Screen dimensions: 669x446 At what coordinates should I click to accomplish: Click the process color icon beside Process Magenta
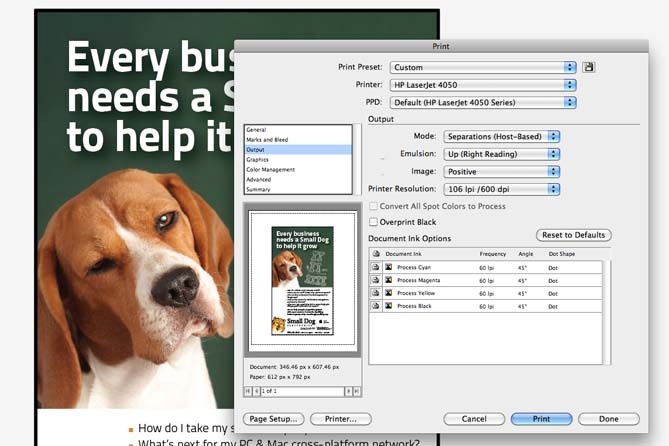(389, 280)
